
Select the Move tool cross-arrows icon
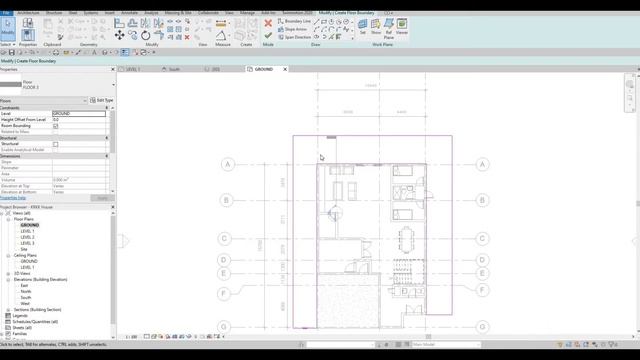(x=119, y=35)
